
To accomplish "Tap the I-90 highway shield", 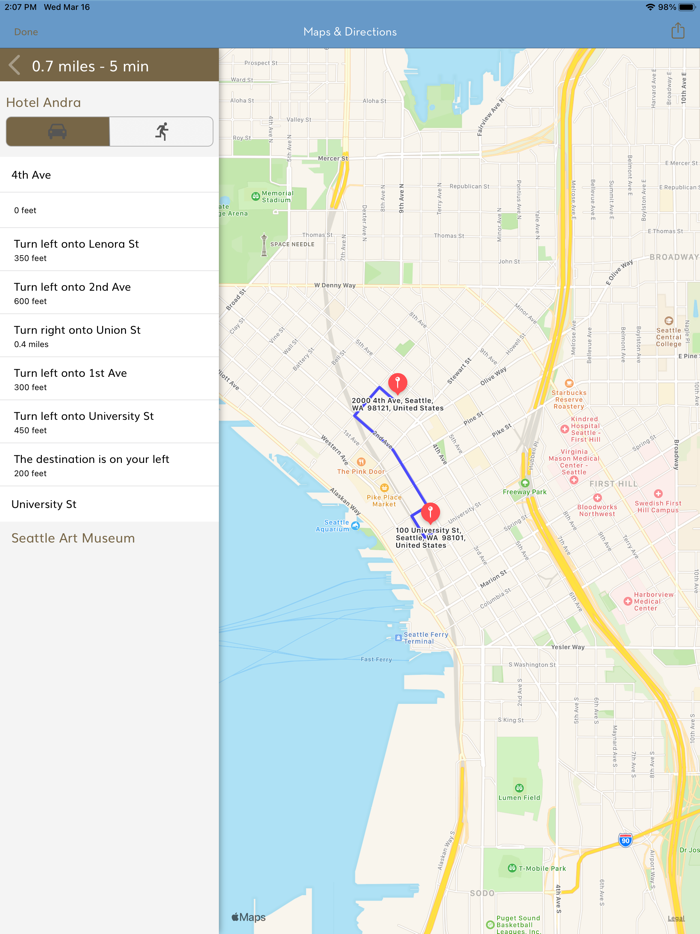I will (x=625, y=840).
